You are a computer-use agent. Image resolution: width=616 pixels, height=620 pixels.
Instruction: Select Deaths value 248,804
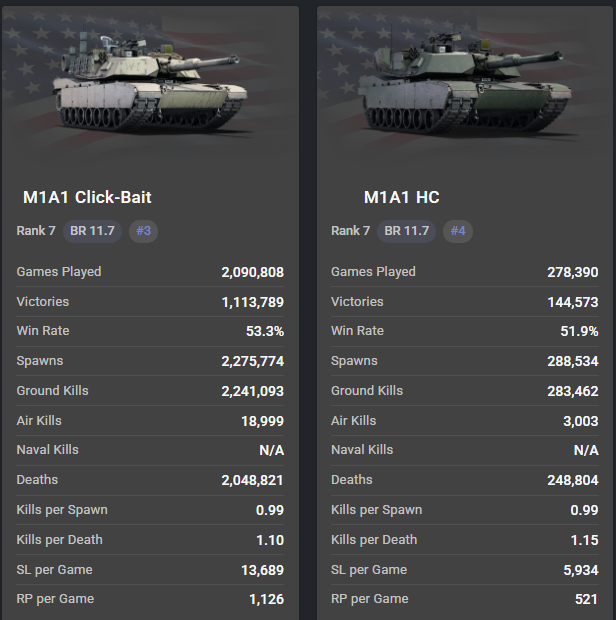click(x=573, y=480)
